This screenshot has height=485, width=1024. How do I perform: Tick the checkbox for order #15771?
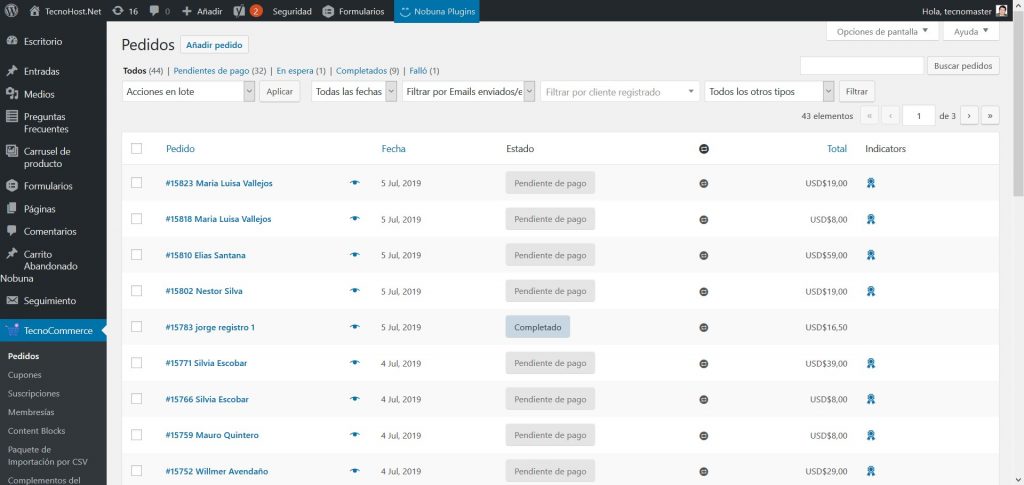[x=137, y=363]
